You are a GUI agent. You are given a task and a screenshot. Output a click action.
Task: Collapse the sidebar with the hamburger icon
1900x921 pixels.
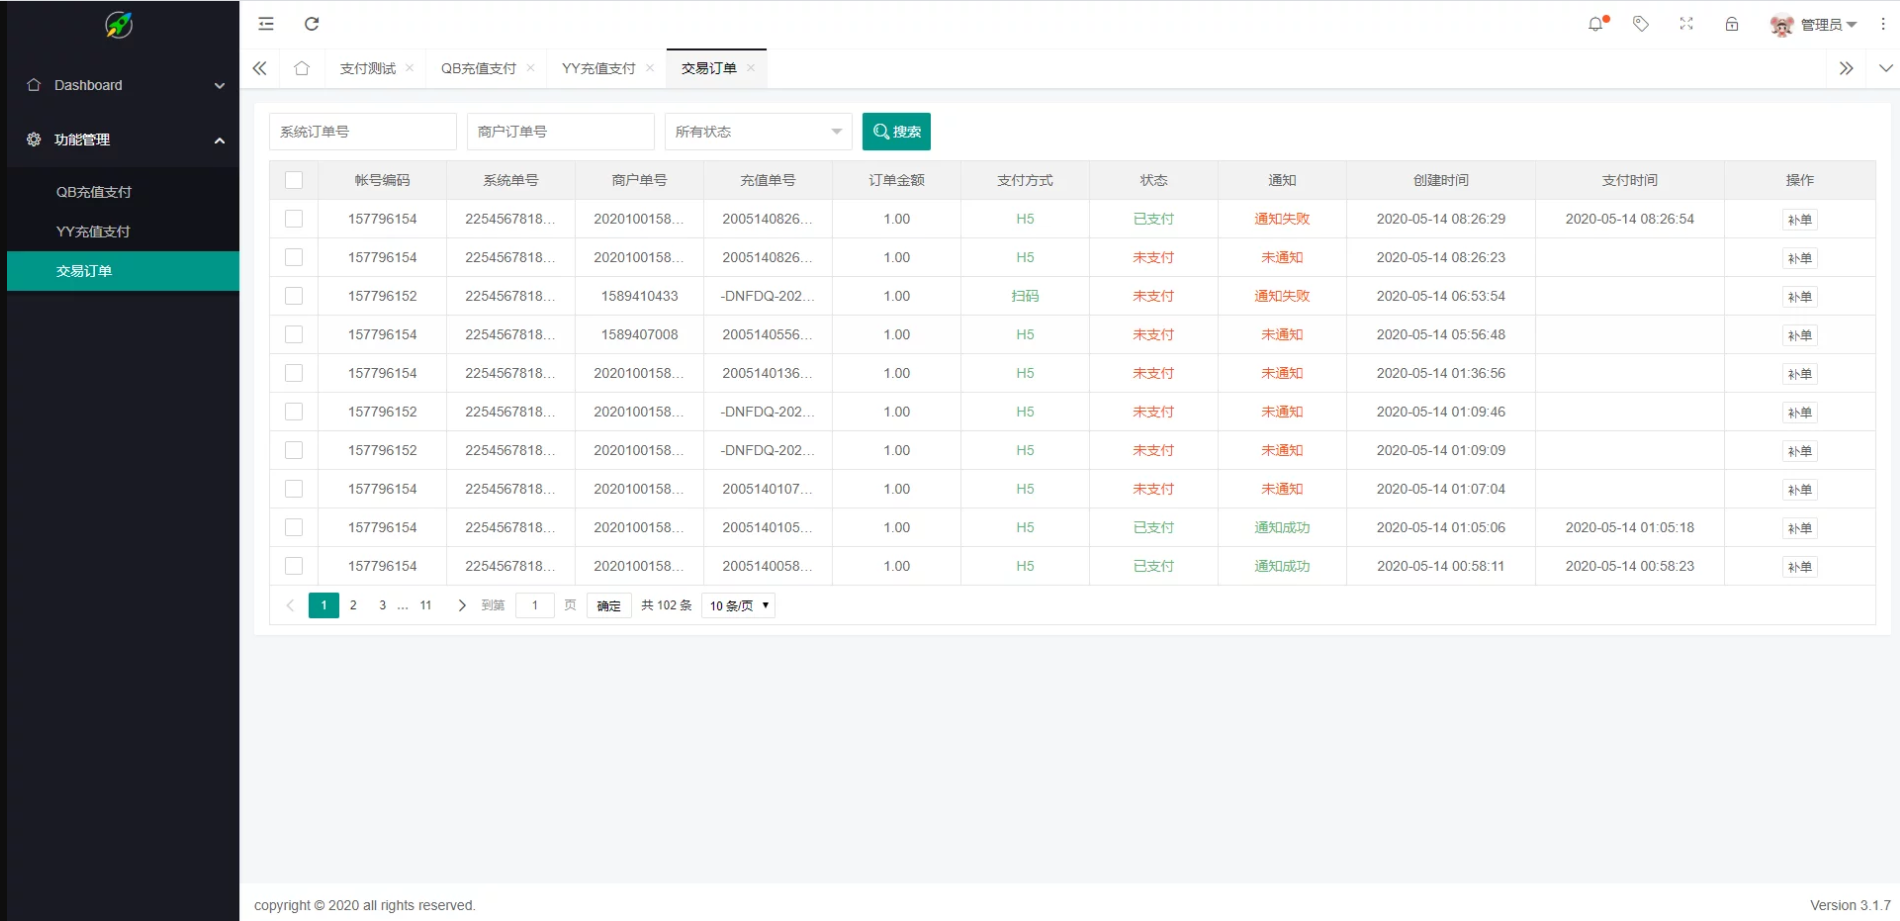(265, 23)
